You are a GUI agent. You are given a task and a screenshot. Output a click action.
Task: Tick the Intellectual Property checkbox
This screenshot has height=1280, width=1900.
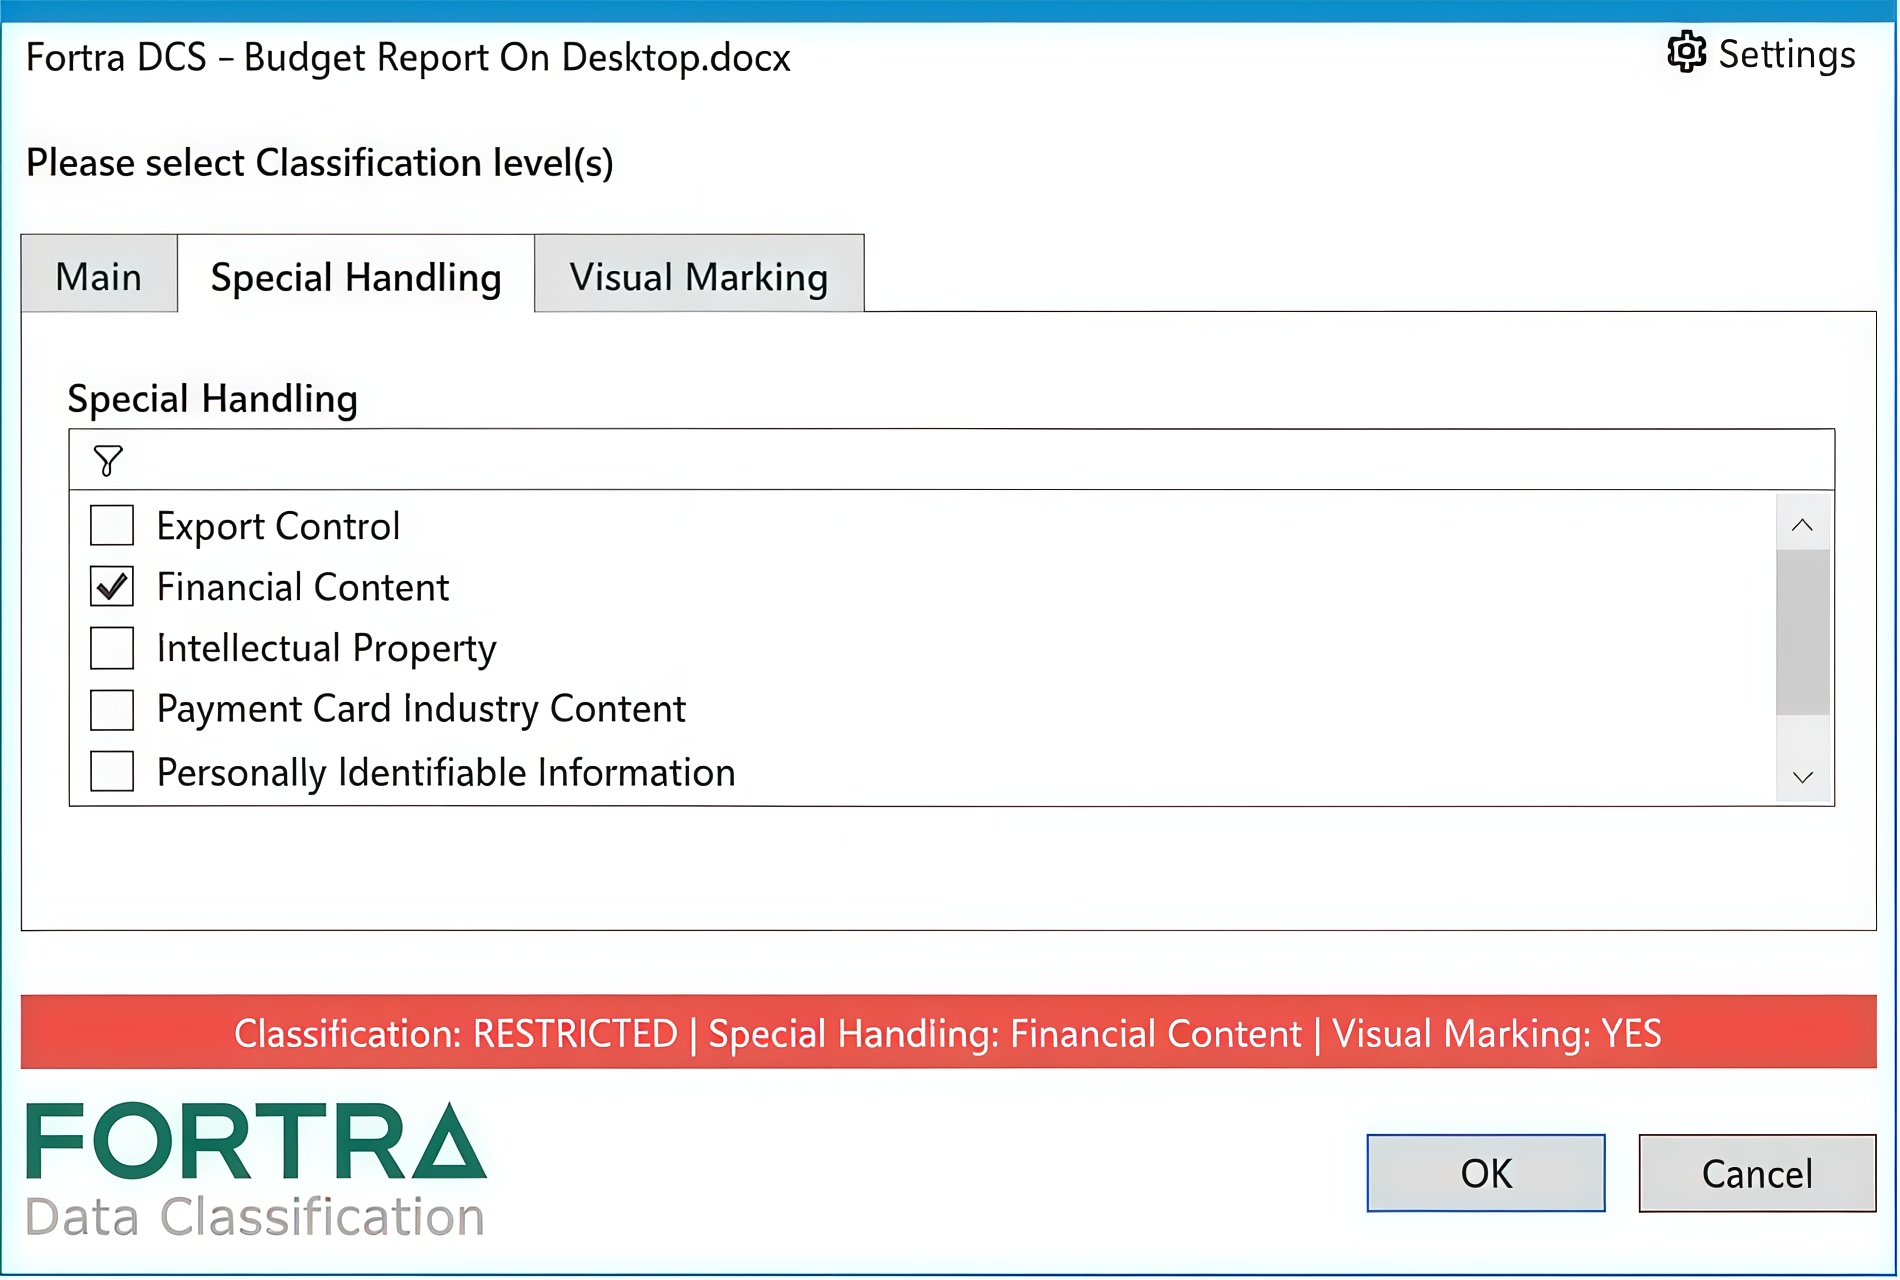coord(112,648)
